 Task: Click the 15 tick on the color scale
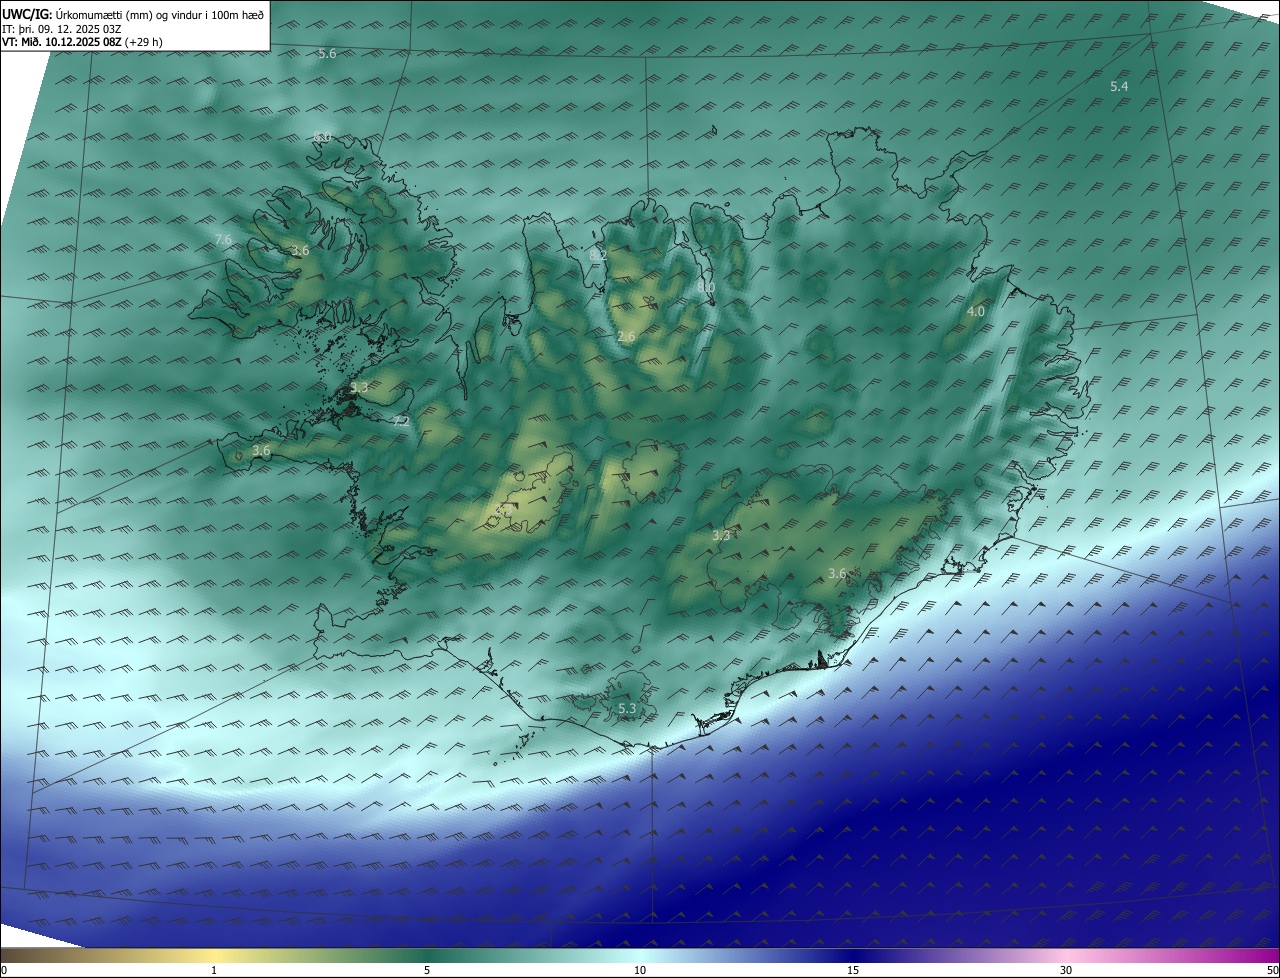[853, 970]
